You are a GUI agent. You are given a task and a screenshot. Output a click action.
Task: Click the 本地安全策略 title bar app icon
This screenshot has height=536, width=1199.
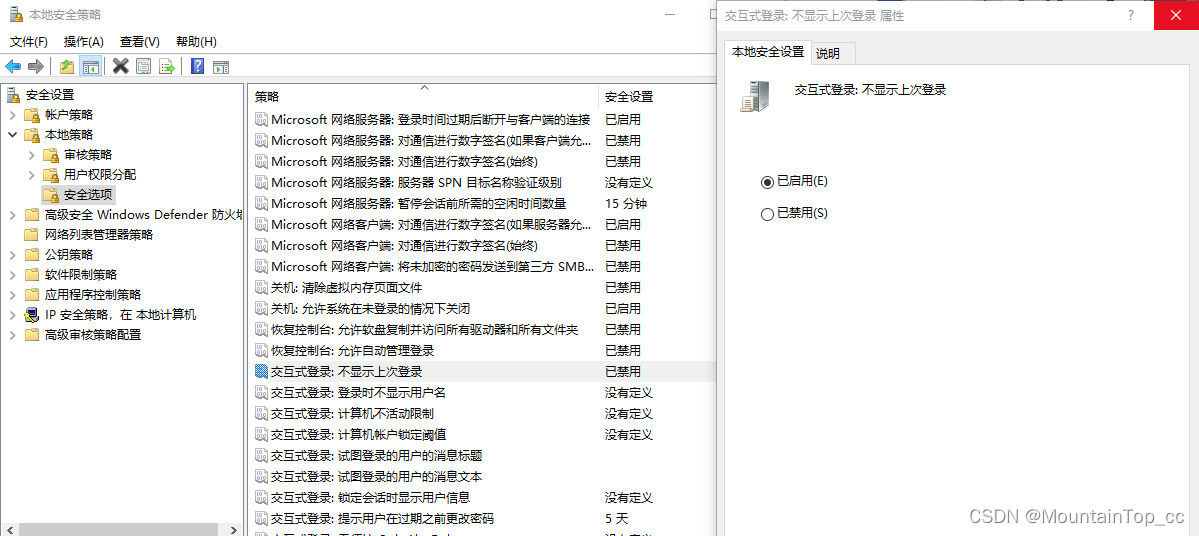(15, 15)
